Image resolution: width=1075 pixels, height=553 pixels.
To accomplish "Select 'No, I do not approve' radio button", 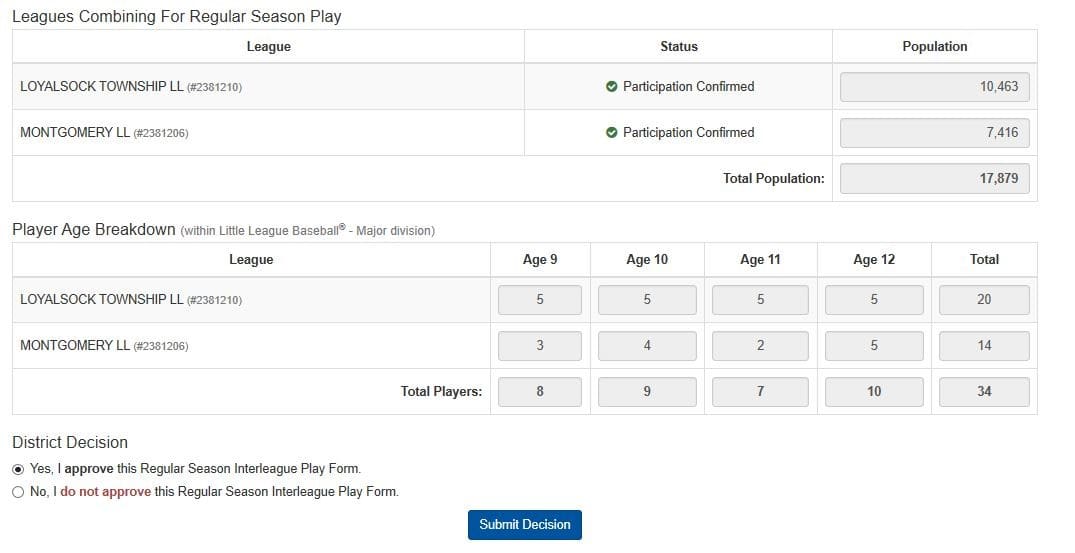I will (x=19, y=492).
